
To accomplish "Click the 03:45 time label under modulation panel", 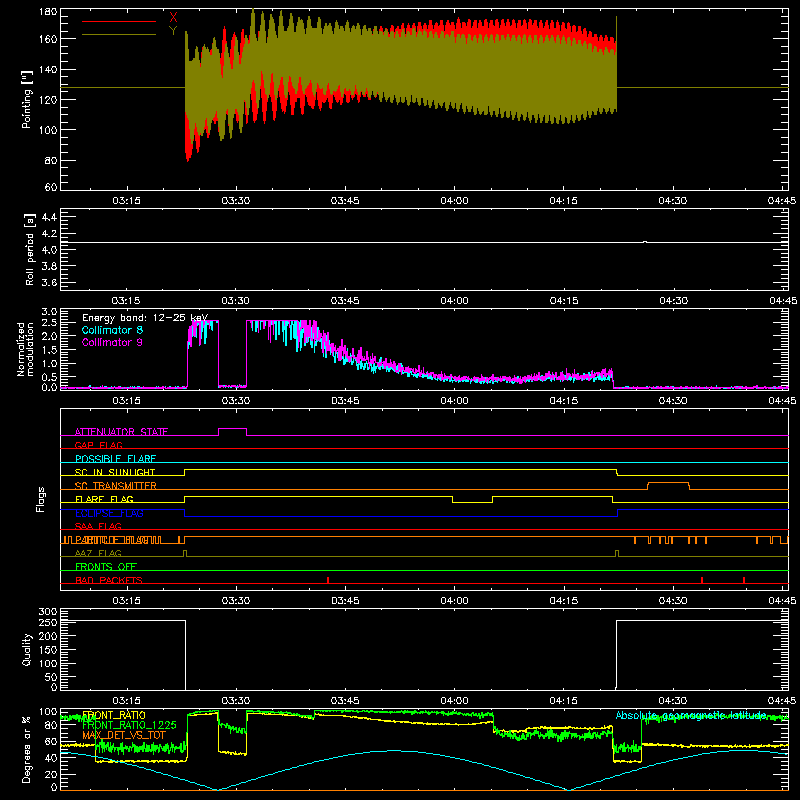I will tap(345, 401).
